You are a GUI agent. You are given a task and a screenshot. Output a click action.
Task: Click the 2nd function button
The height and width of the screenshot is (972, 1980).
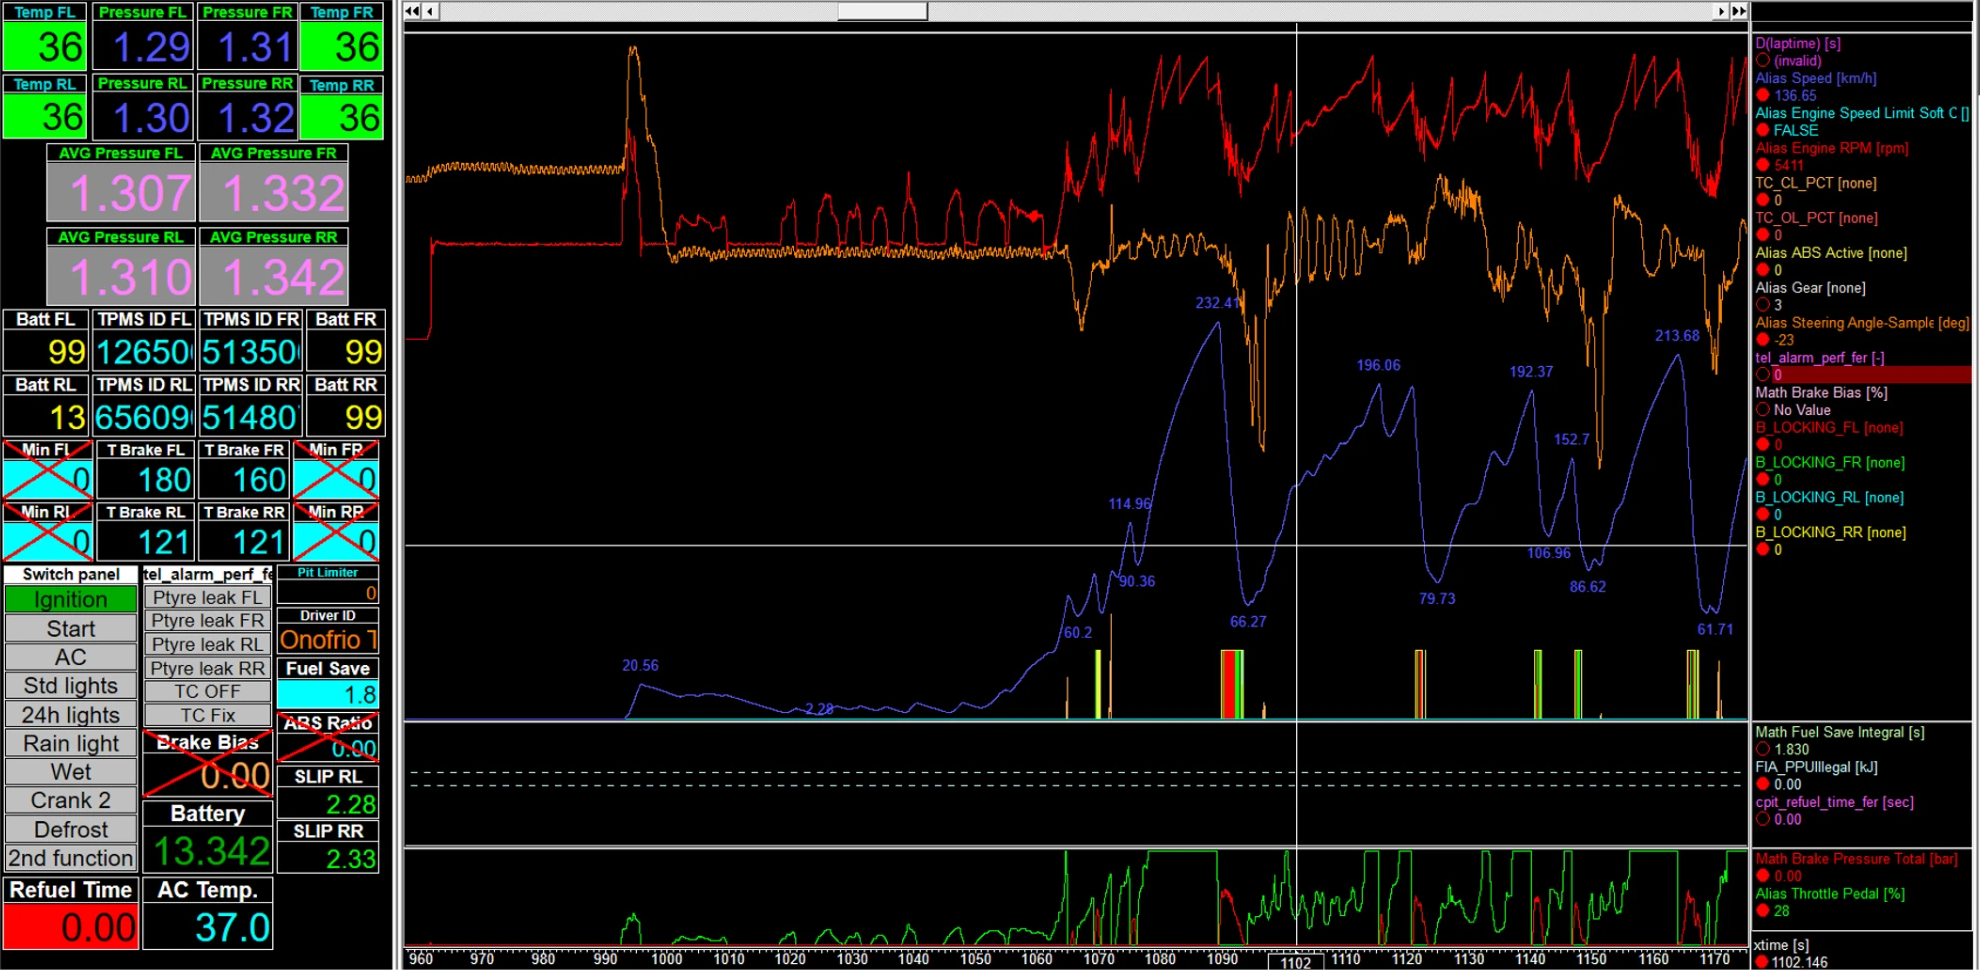(71, 858)
